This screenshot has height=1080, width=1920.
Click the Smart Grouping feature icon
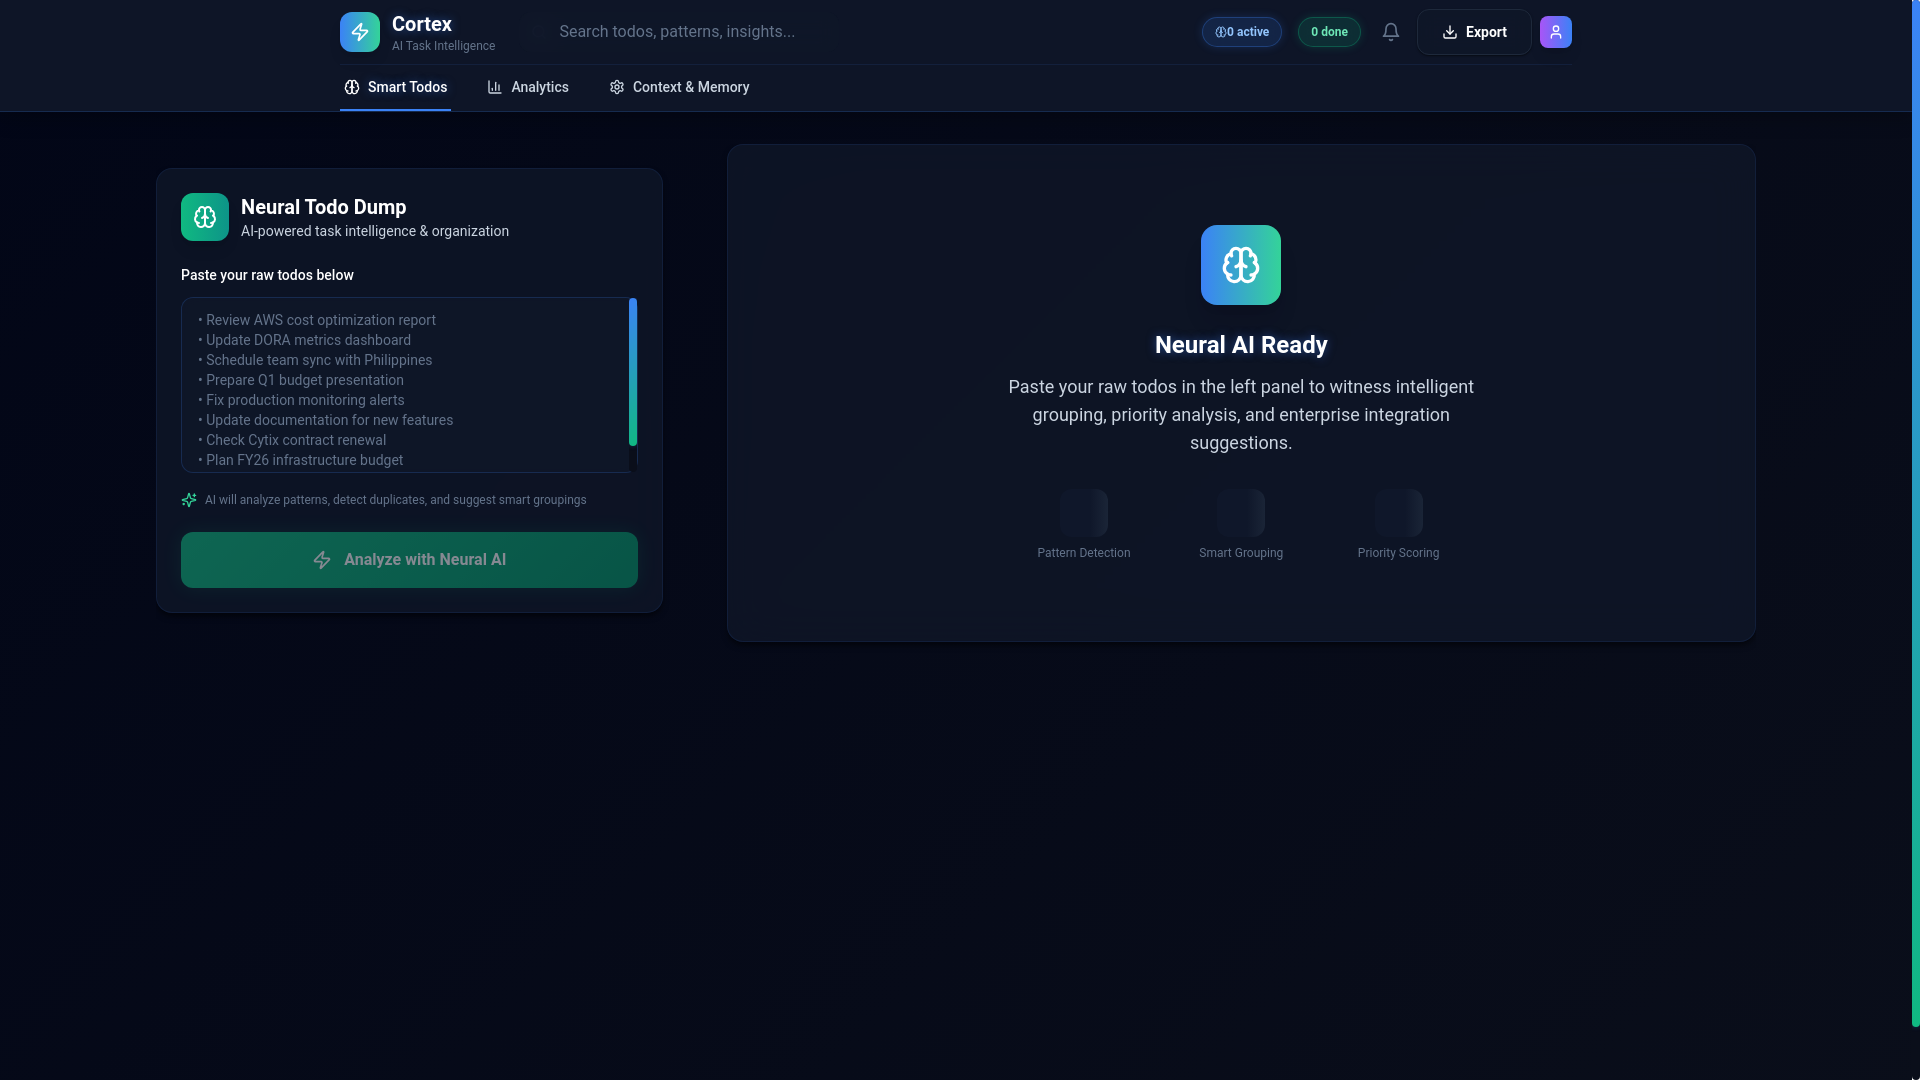1241,513
